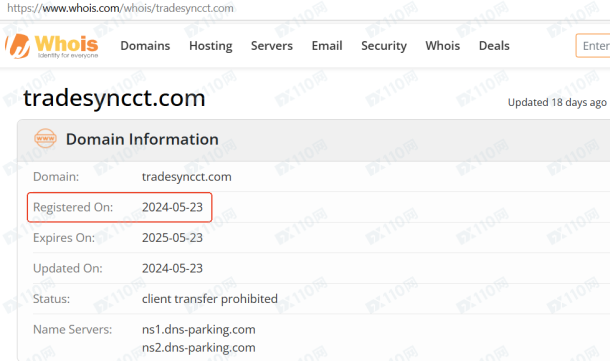
Task: Click the 'Updated On:' label
Action: pos(68,268)
